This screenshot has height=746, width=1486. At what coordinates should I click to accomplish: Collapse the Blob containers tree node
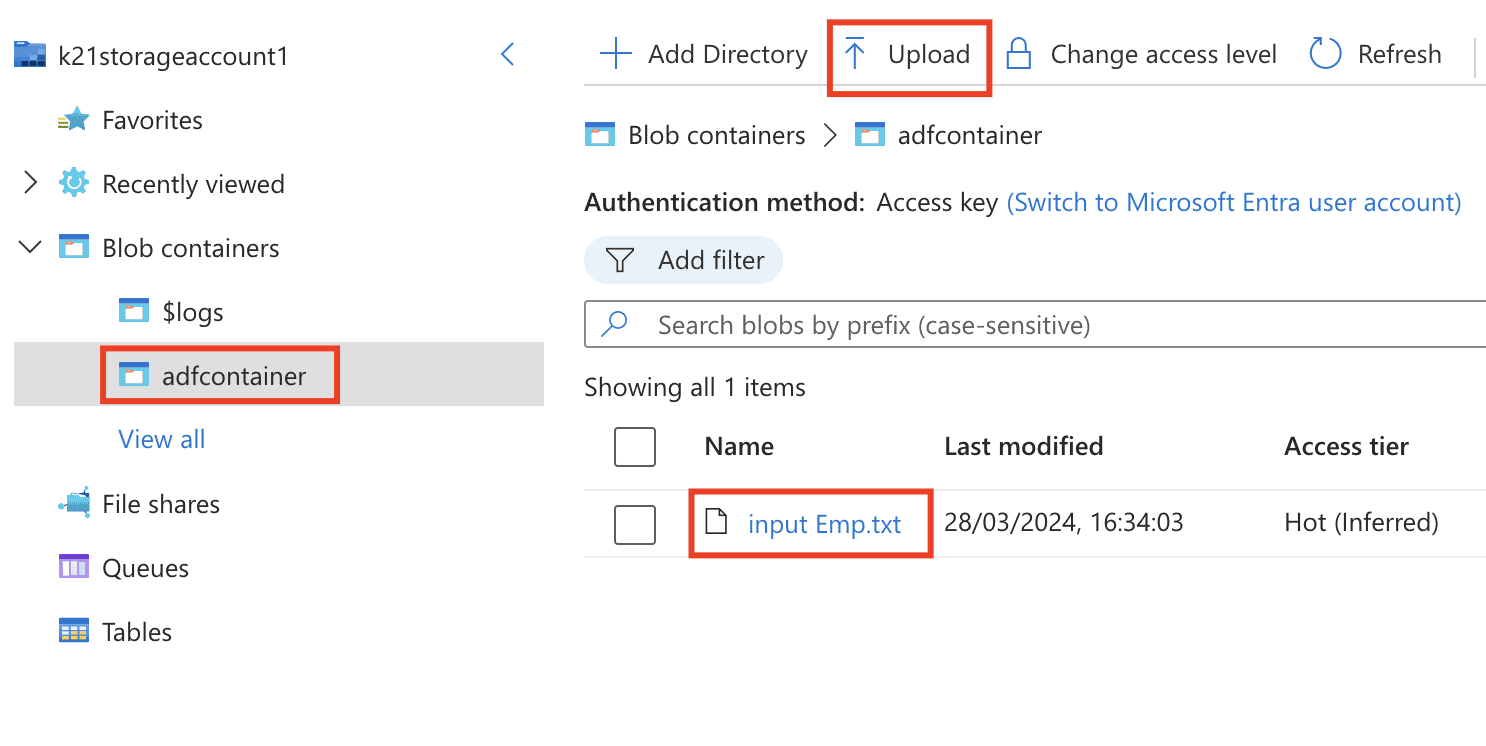[x=30, y=248]
